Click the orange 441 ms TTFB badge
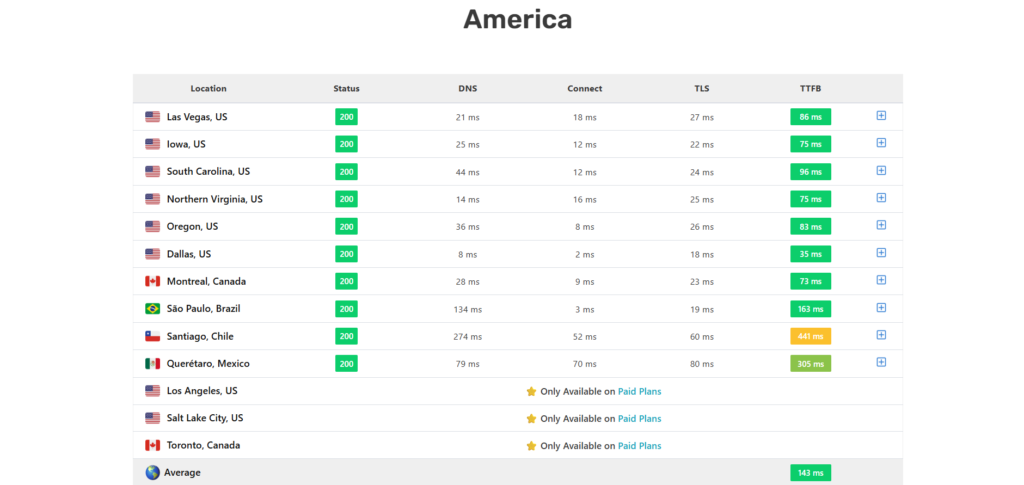The height and width of the screenshot is (485, 1024). pos(810,336)
